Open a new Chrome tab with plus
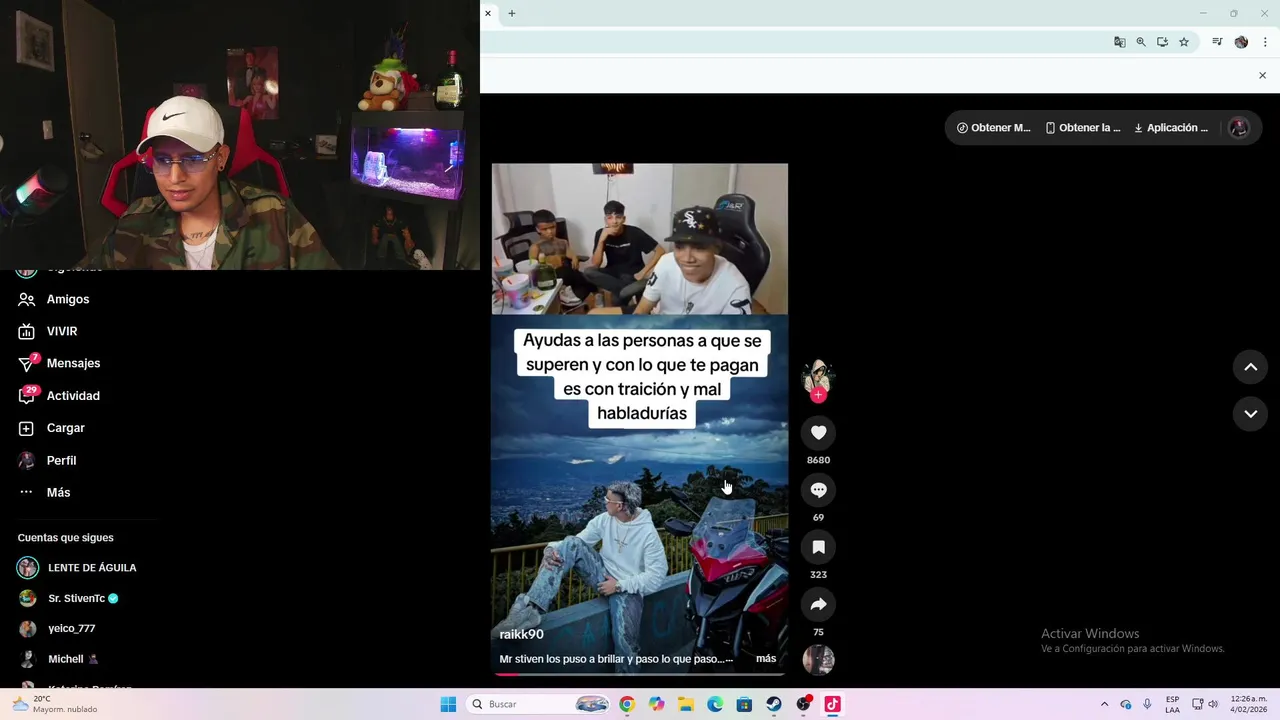1280x720 pixels. [512, 13]
